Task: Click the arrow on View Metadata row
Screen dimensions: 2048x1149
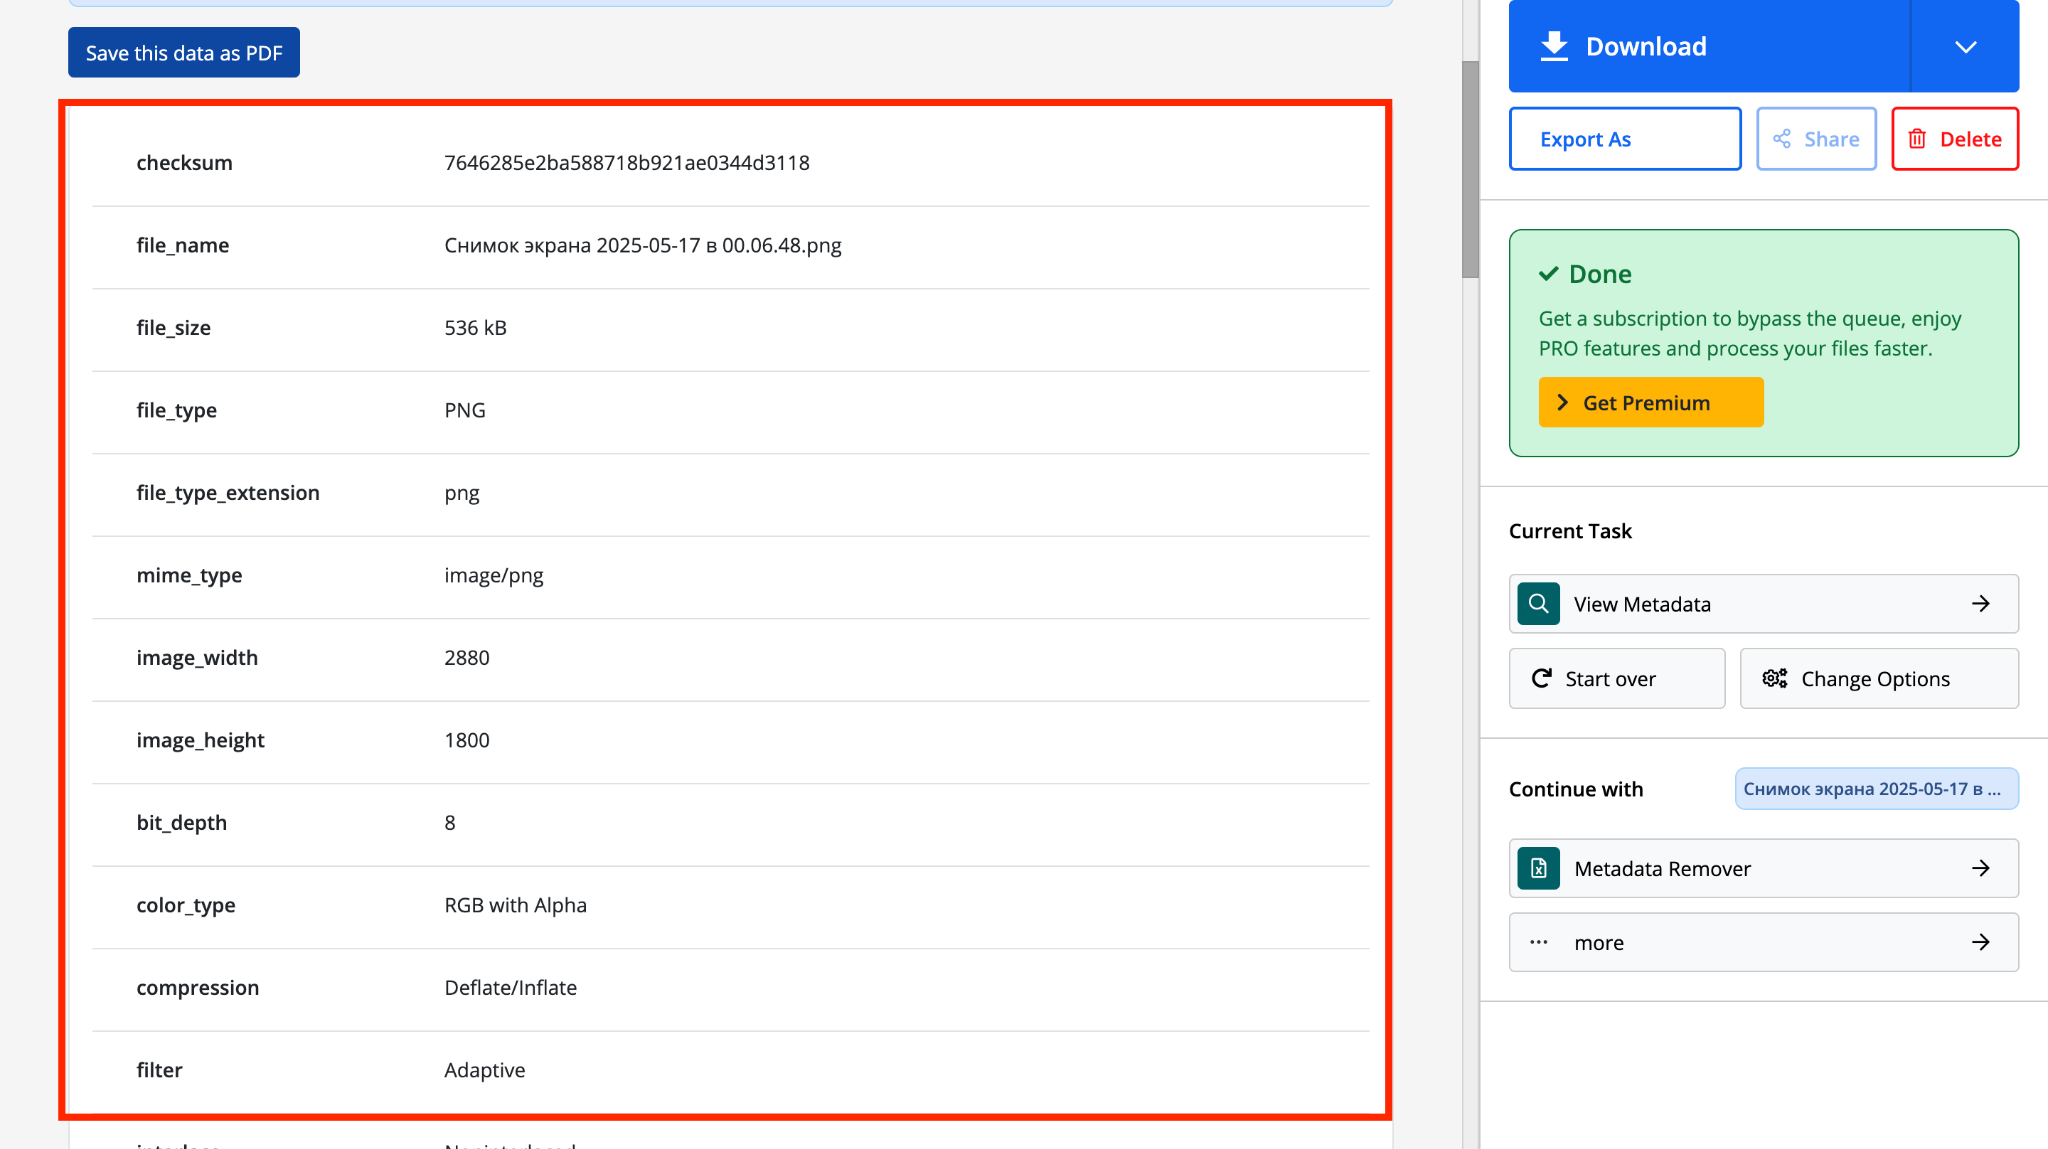Action: 1980,604
